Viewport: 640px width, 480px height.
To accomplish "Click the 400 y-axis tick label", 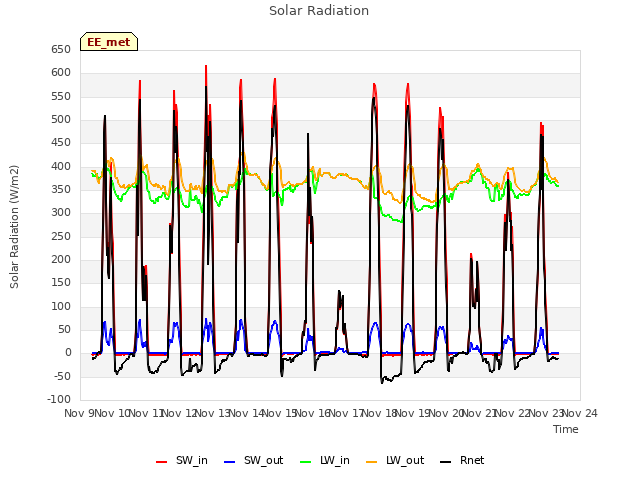I will click(x=61, y=167).
